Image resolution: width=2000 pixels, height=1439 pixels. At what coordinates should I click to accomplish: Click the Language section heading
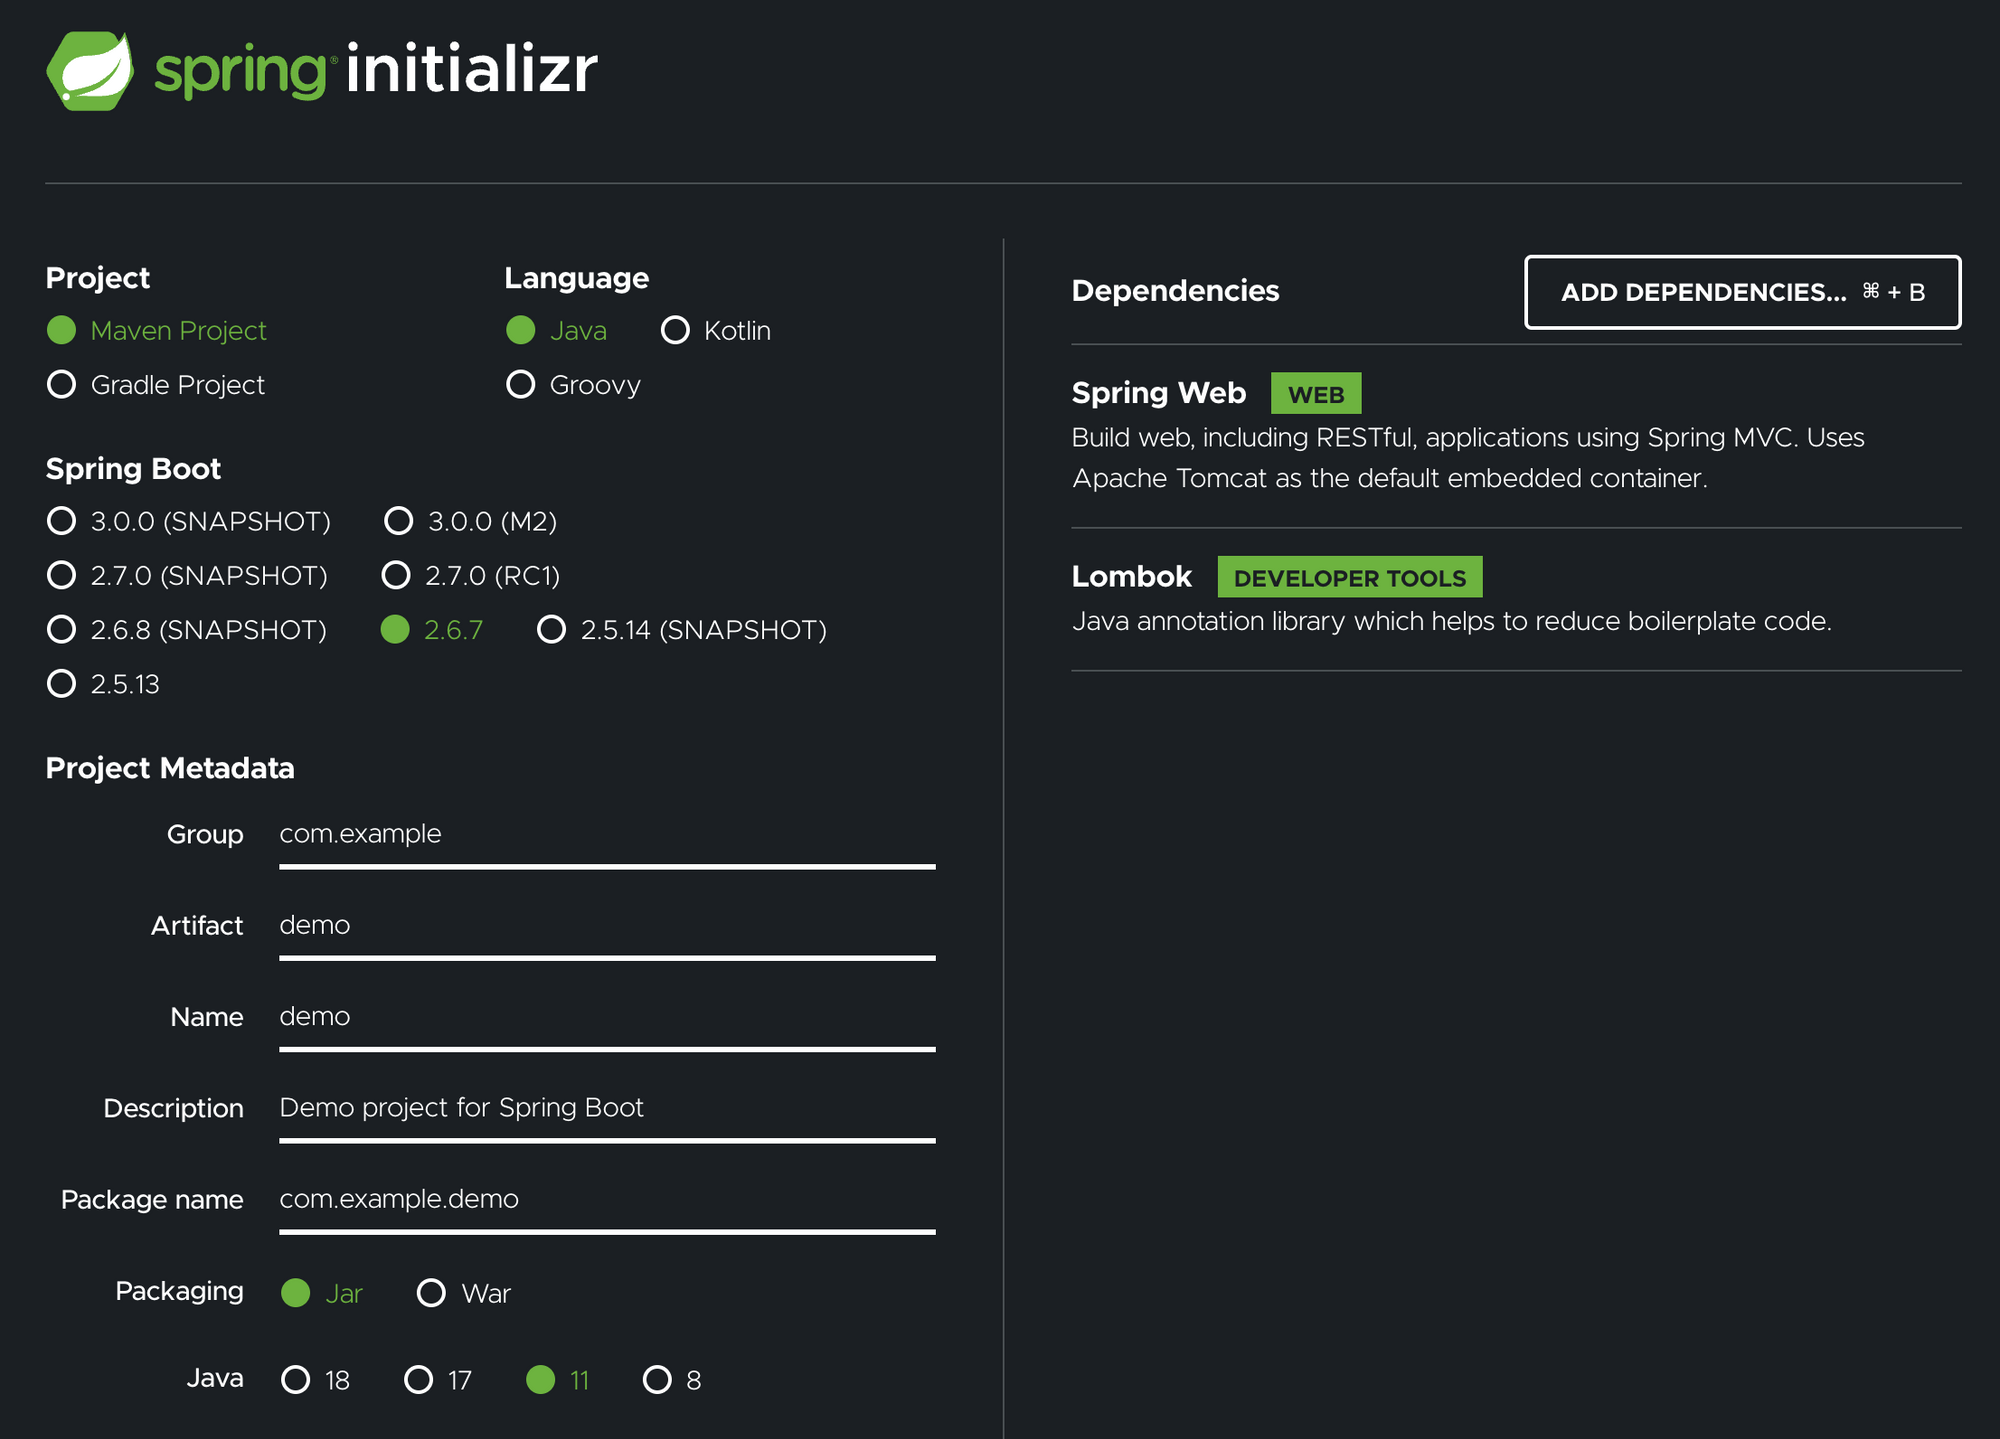tap(576, 278)
